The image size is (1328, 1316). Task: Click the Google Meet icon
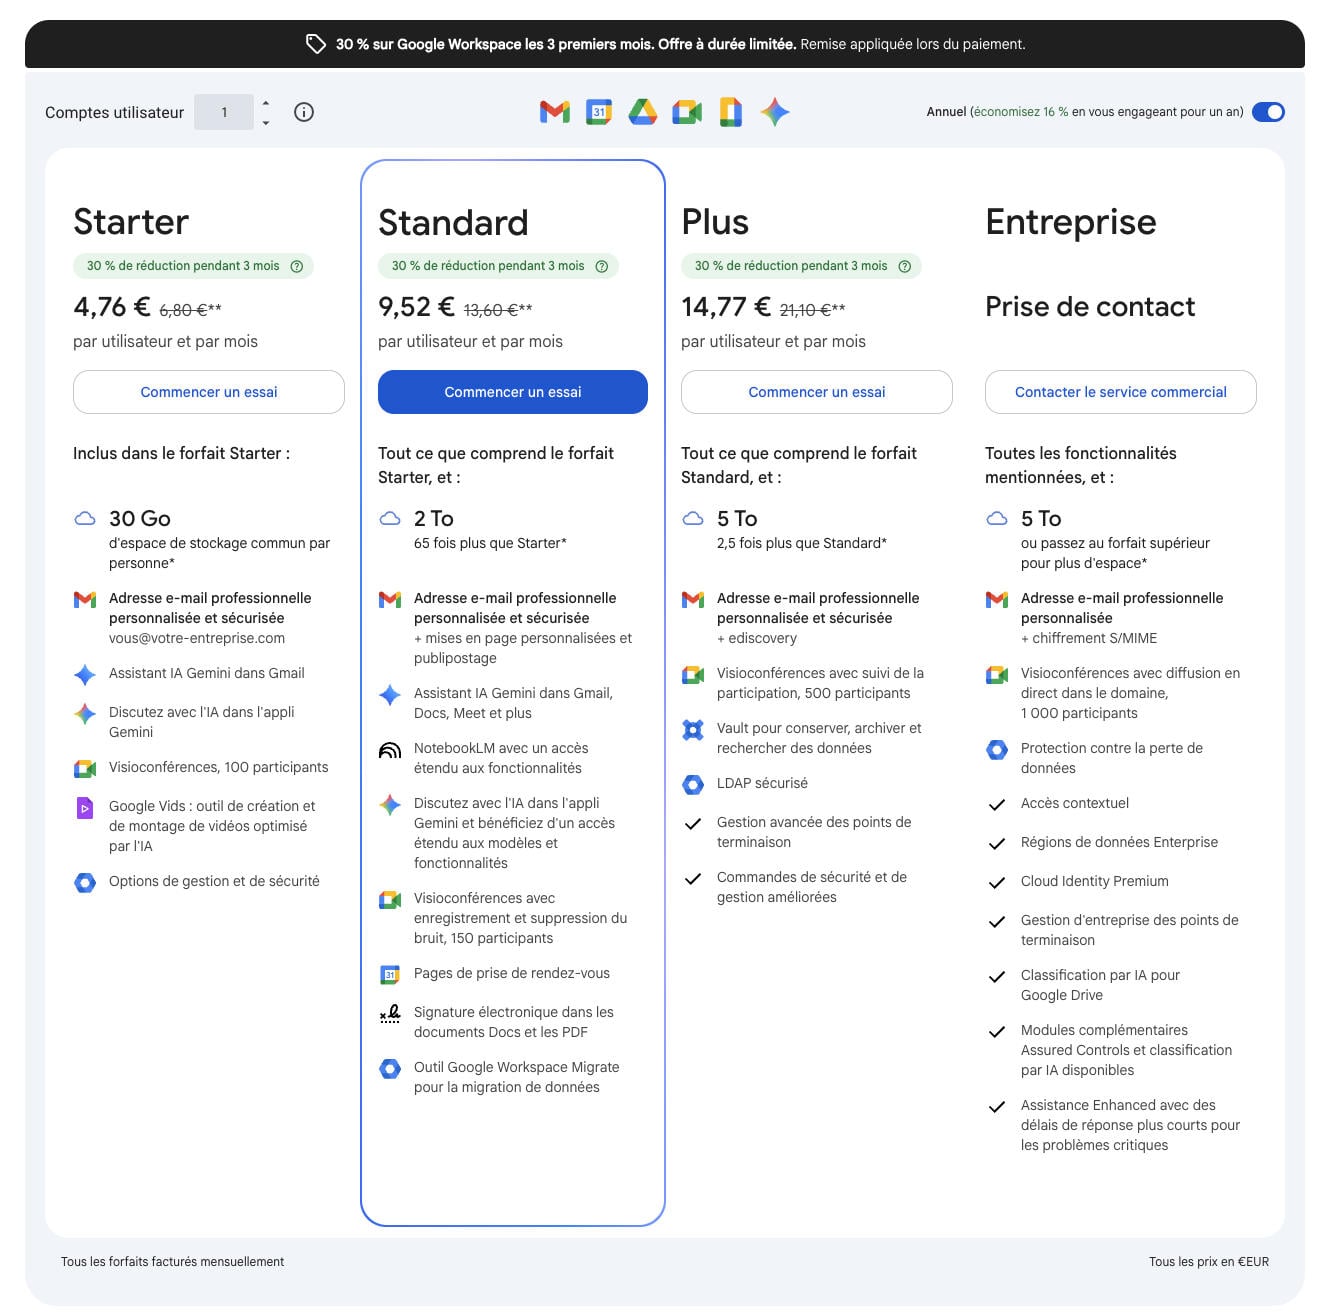[x=688, y=112]
